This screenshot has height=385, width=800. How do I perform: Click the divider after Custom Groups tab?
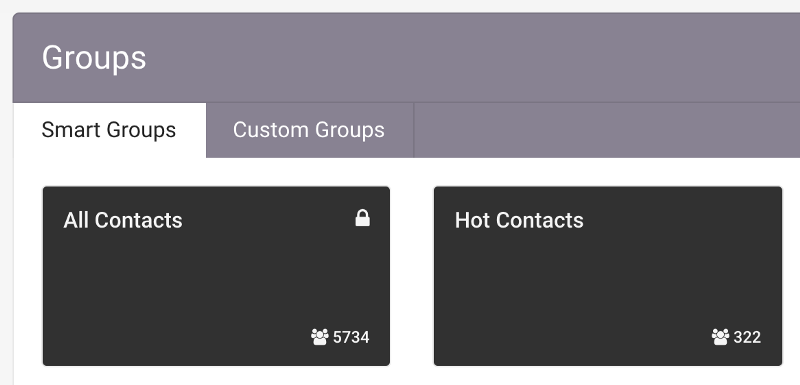click(414, 130)
